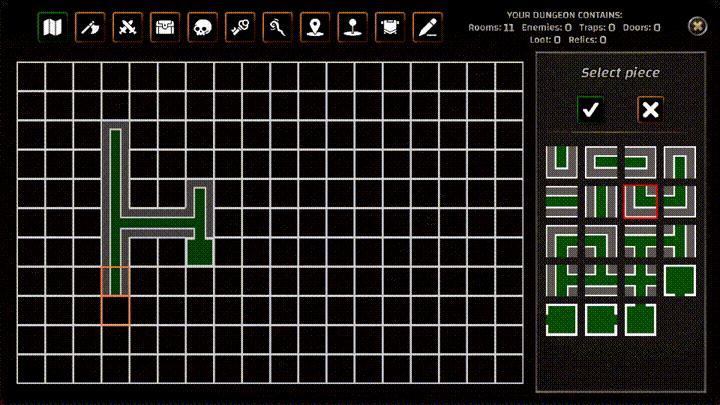The height and width of the screenshot is (405, 720).
Task: Select the map pin marker tool
Action: pos(315,27)
